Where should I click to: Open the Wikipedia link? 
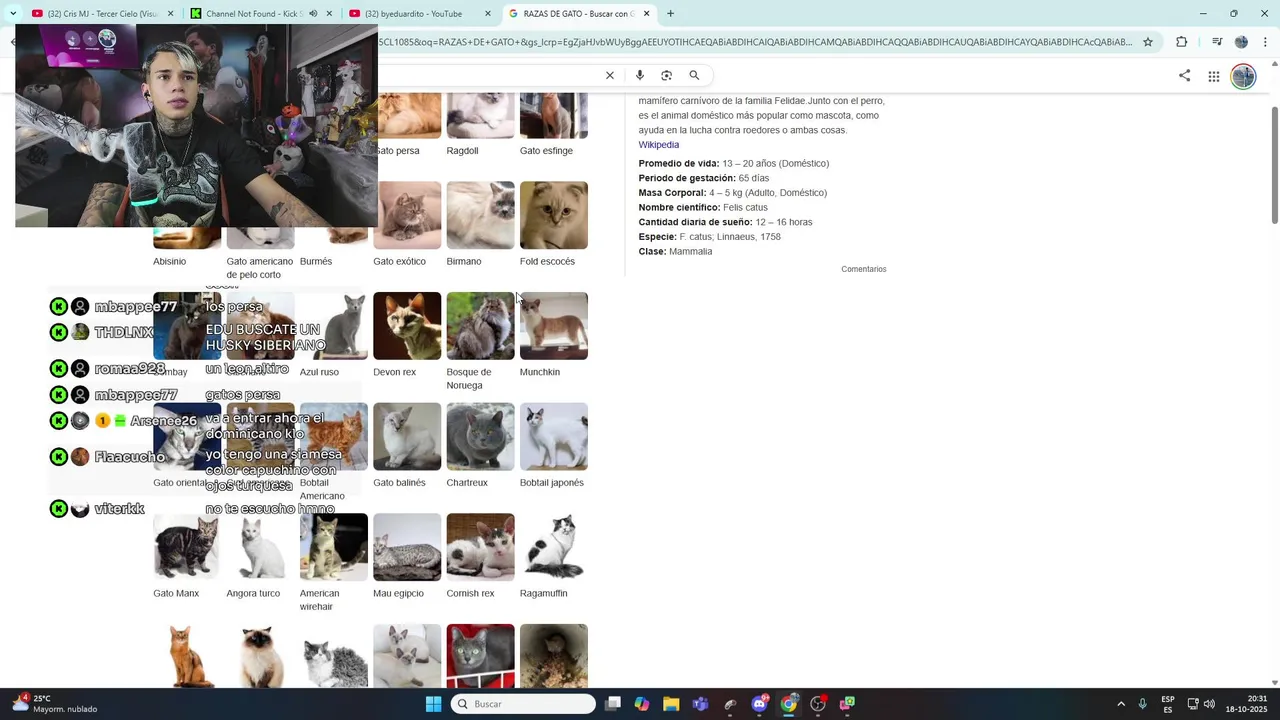(x=659, y=145)
